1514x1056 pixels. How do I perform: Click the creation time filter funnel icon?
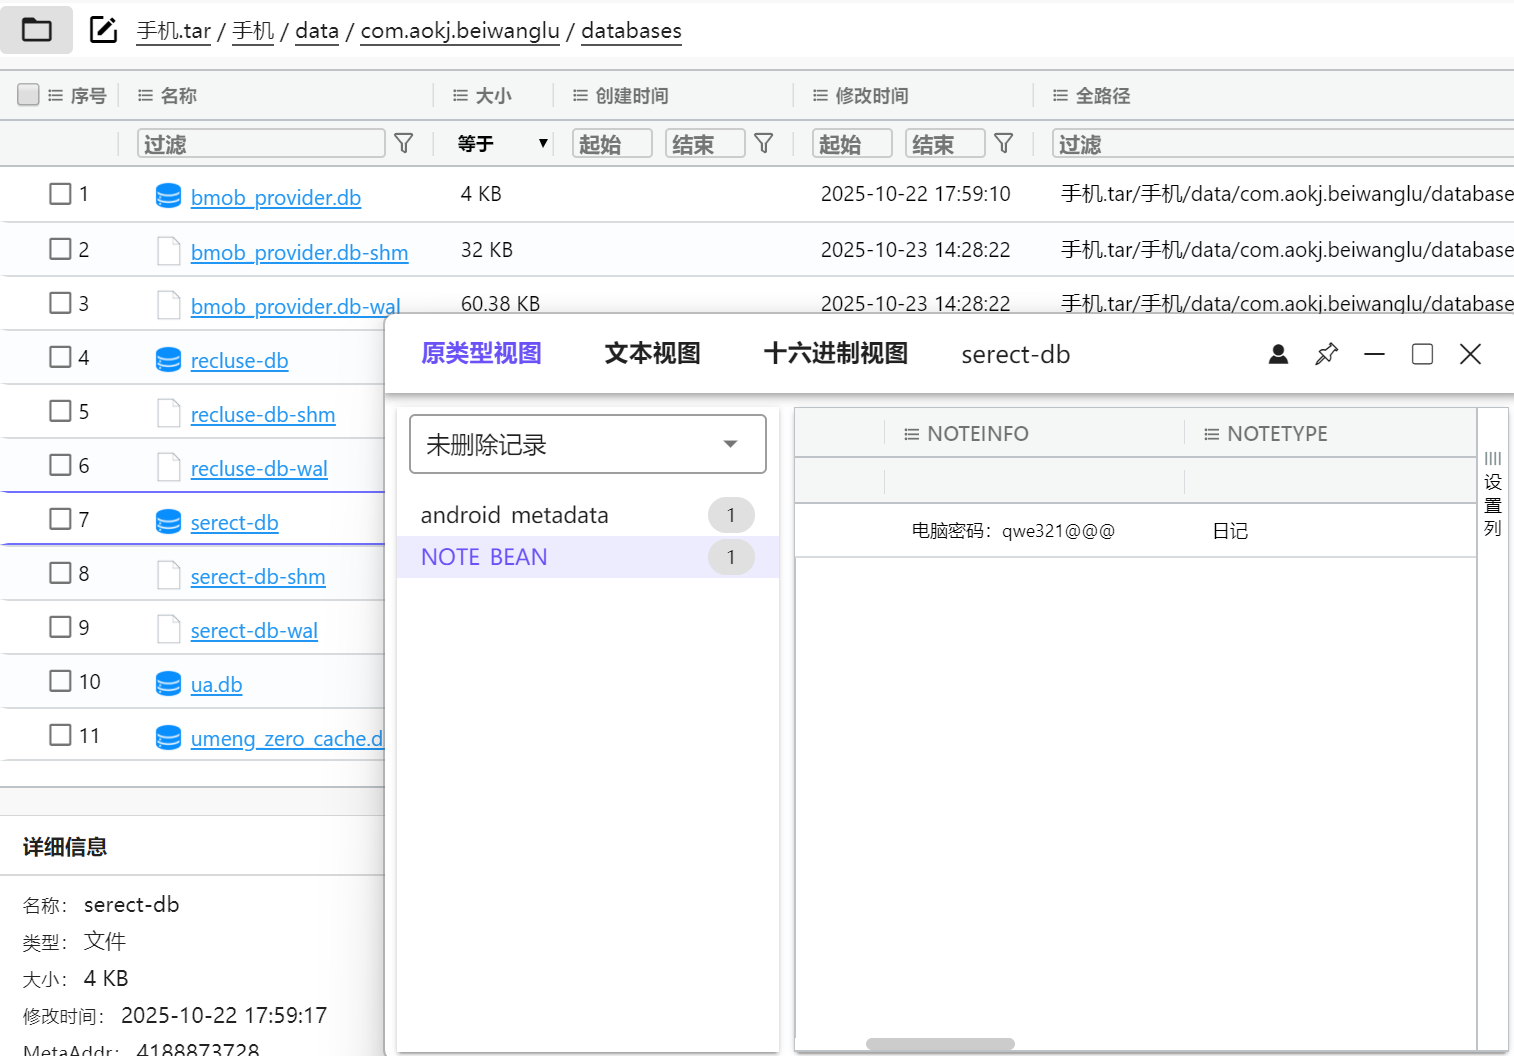point(764,143)
